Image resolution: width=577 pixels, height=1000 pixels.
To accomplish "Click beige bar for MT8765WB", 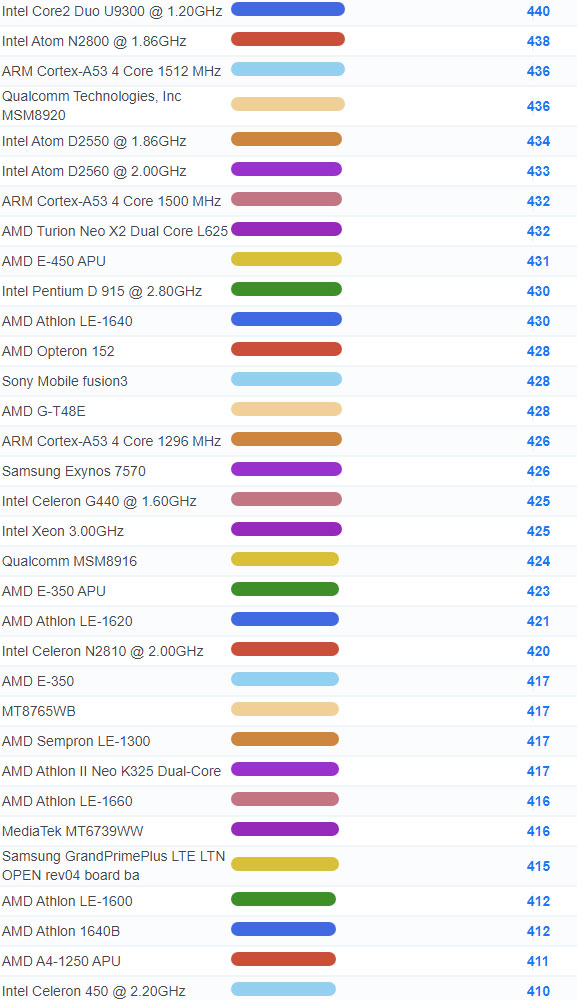I will pos(285,709).
